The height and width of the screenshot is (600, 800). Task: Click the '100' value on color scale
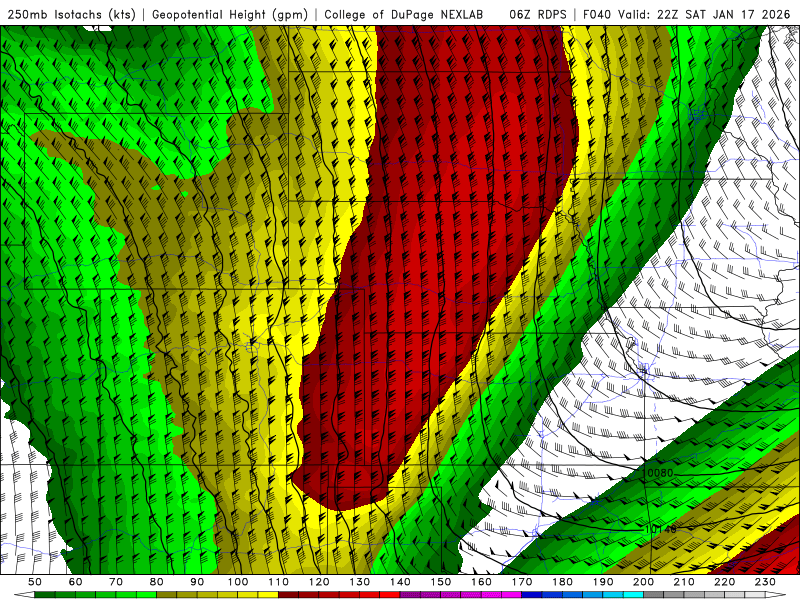tap(238, 582)
